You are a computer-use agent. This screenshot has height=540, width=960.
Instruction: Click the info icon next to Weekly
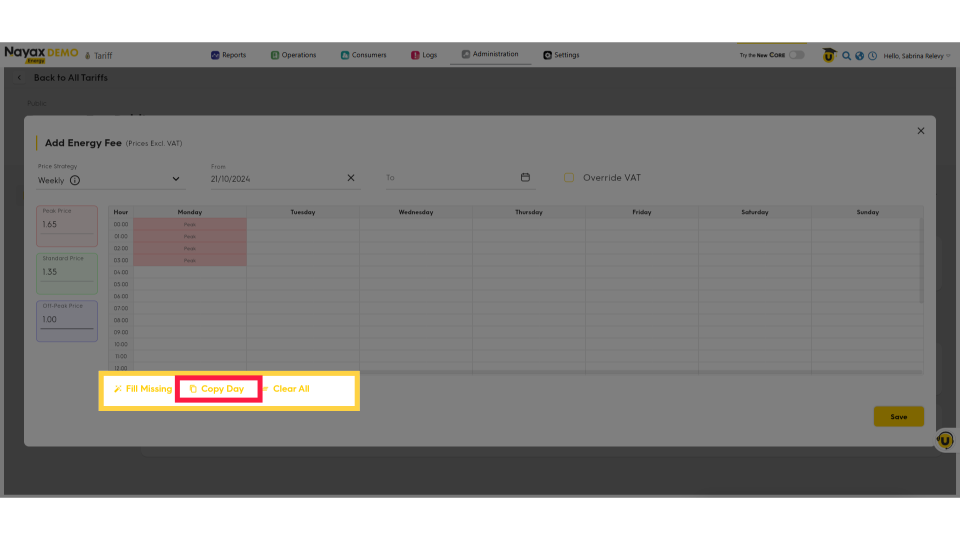click(75, 181)
